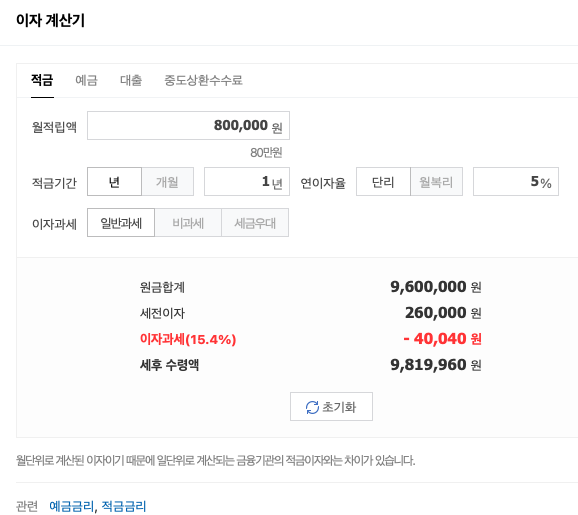578x515 pixels.
Task: Click the annual interest rate percent field
Action: click(516, 182)
